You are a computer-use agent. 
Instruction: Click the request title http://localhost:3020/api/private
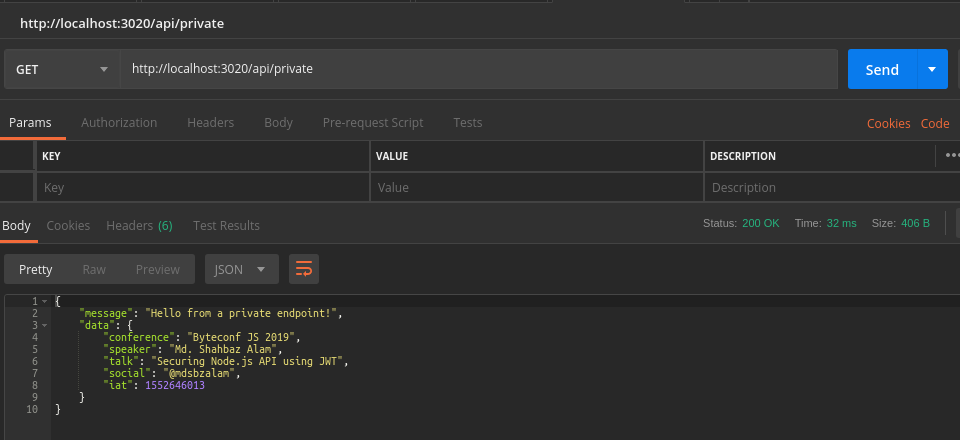pyautogui.click(x=122, y=23)
